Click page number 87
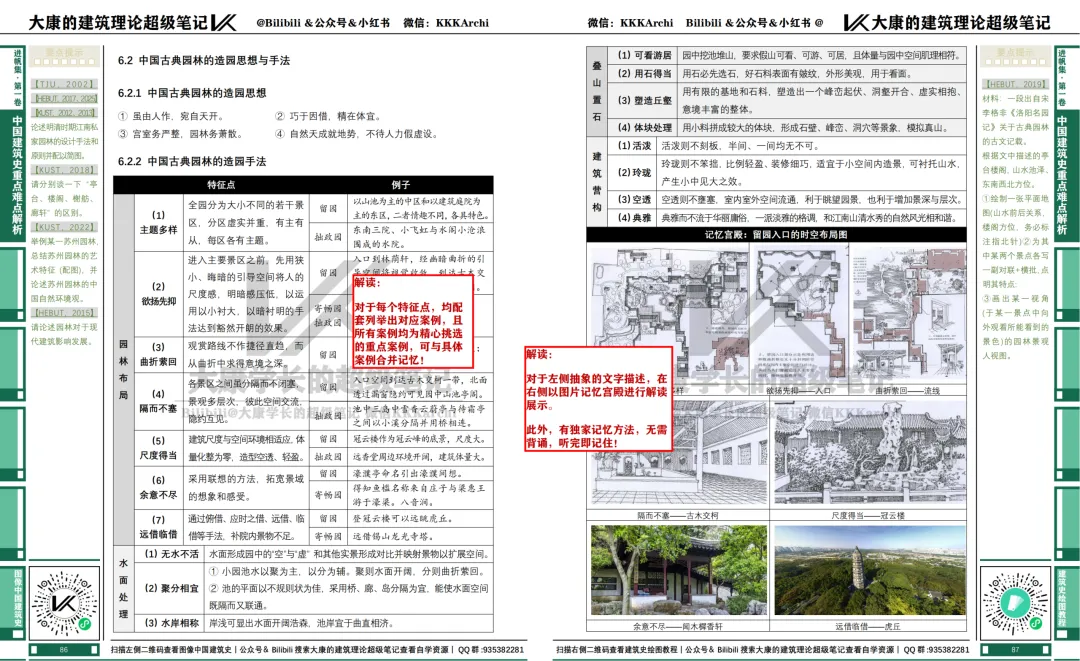 pos(1015,649)
